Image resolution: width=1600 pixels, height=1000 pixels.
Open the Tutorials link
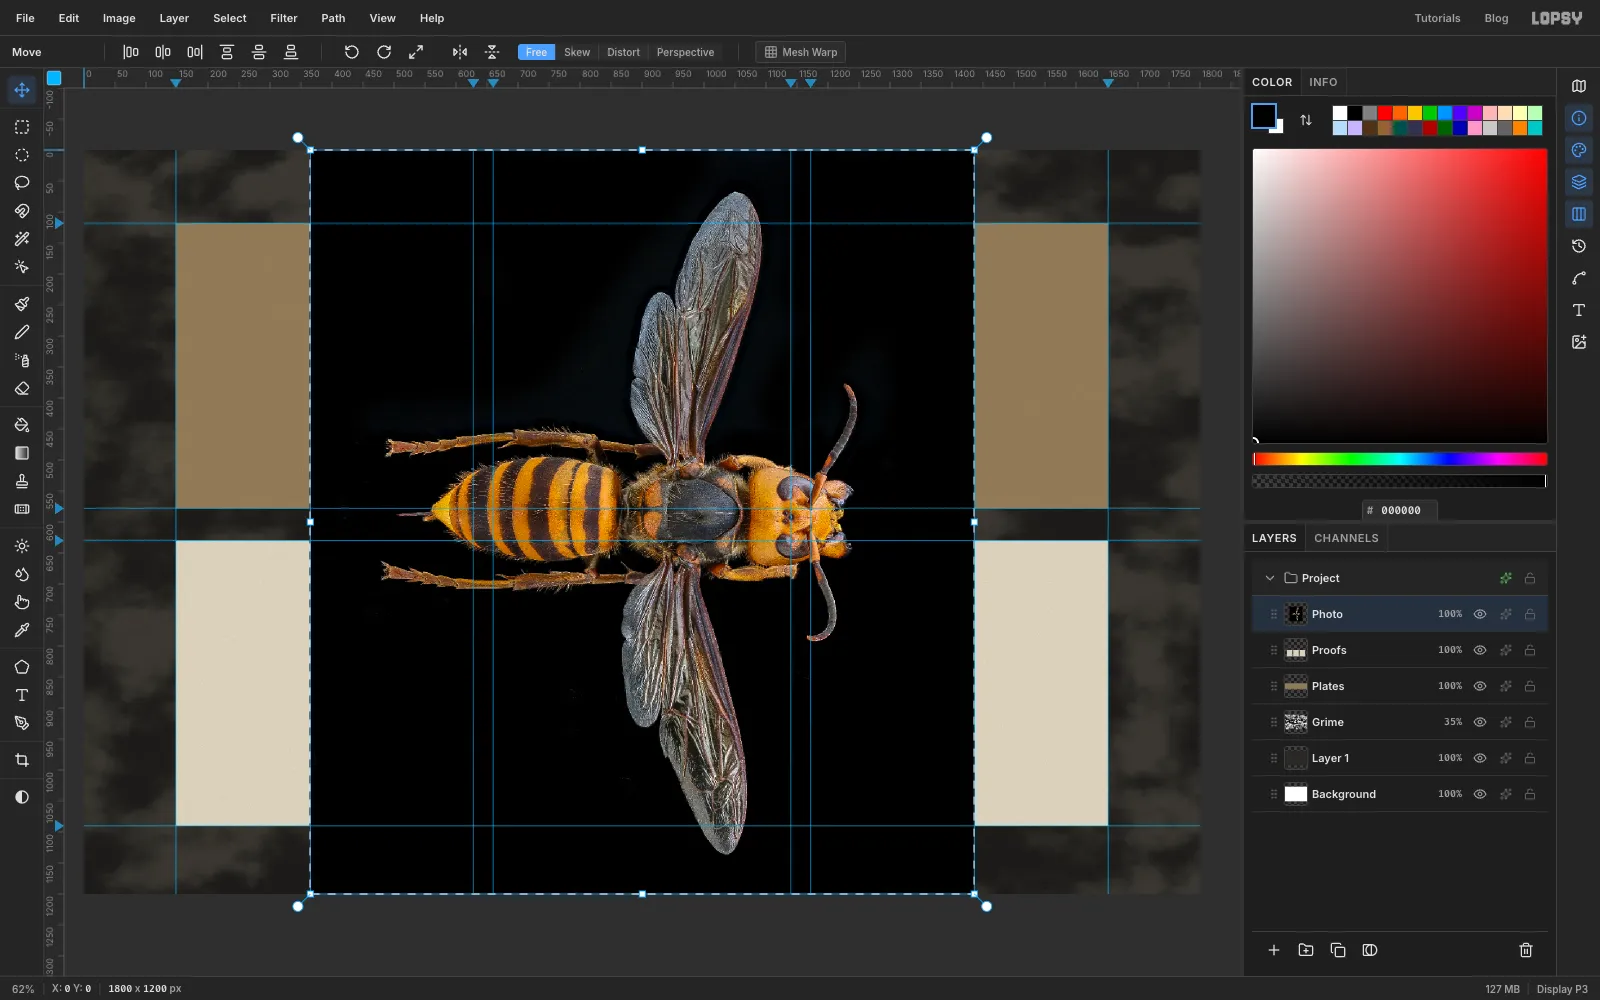[1437, 18]
